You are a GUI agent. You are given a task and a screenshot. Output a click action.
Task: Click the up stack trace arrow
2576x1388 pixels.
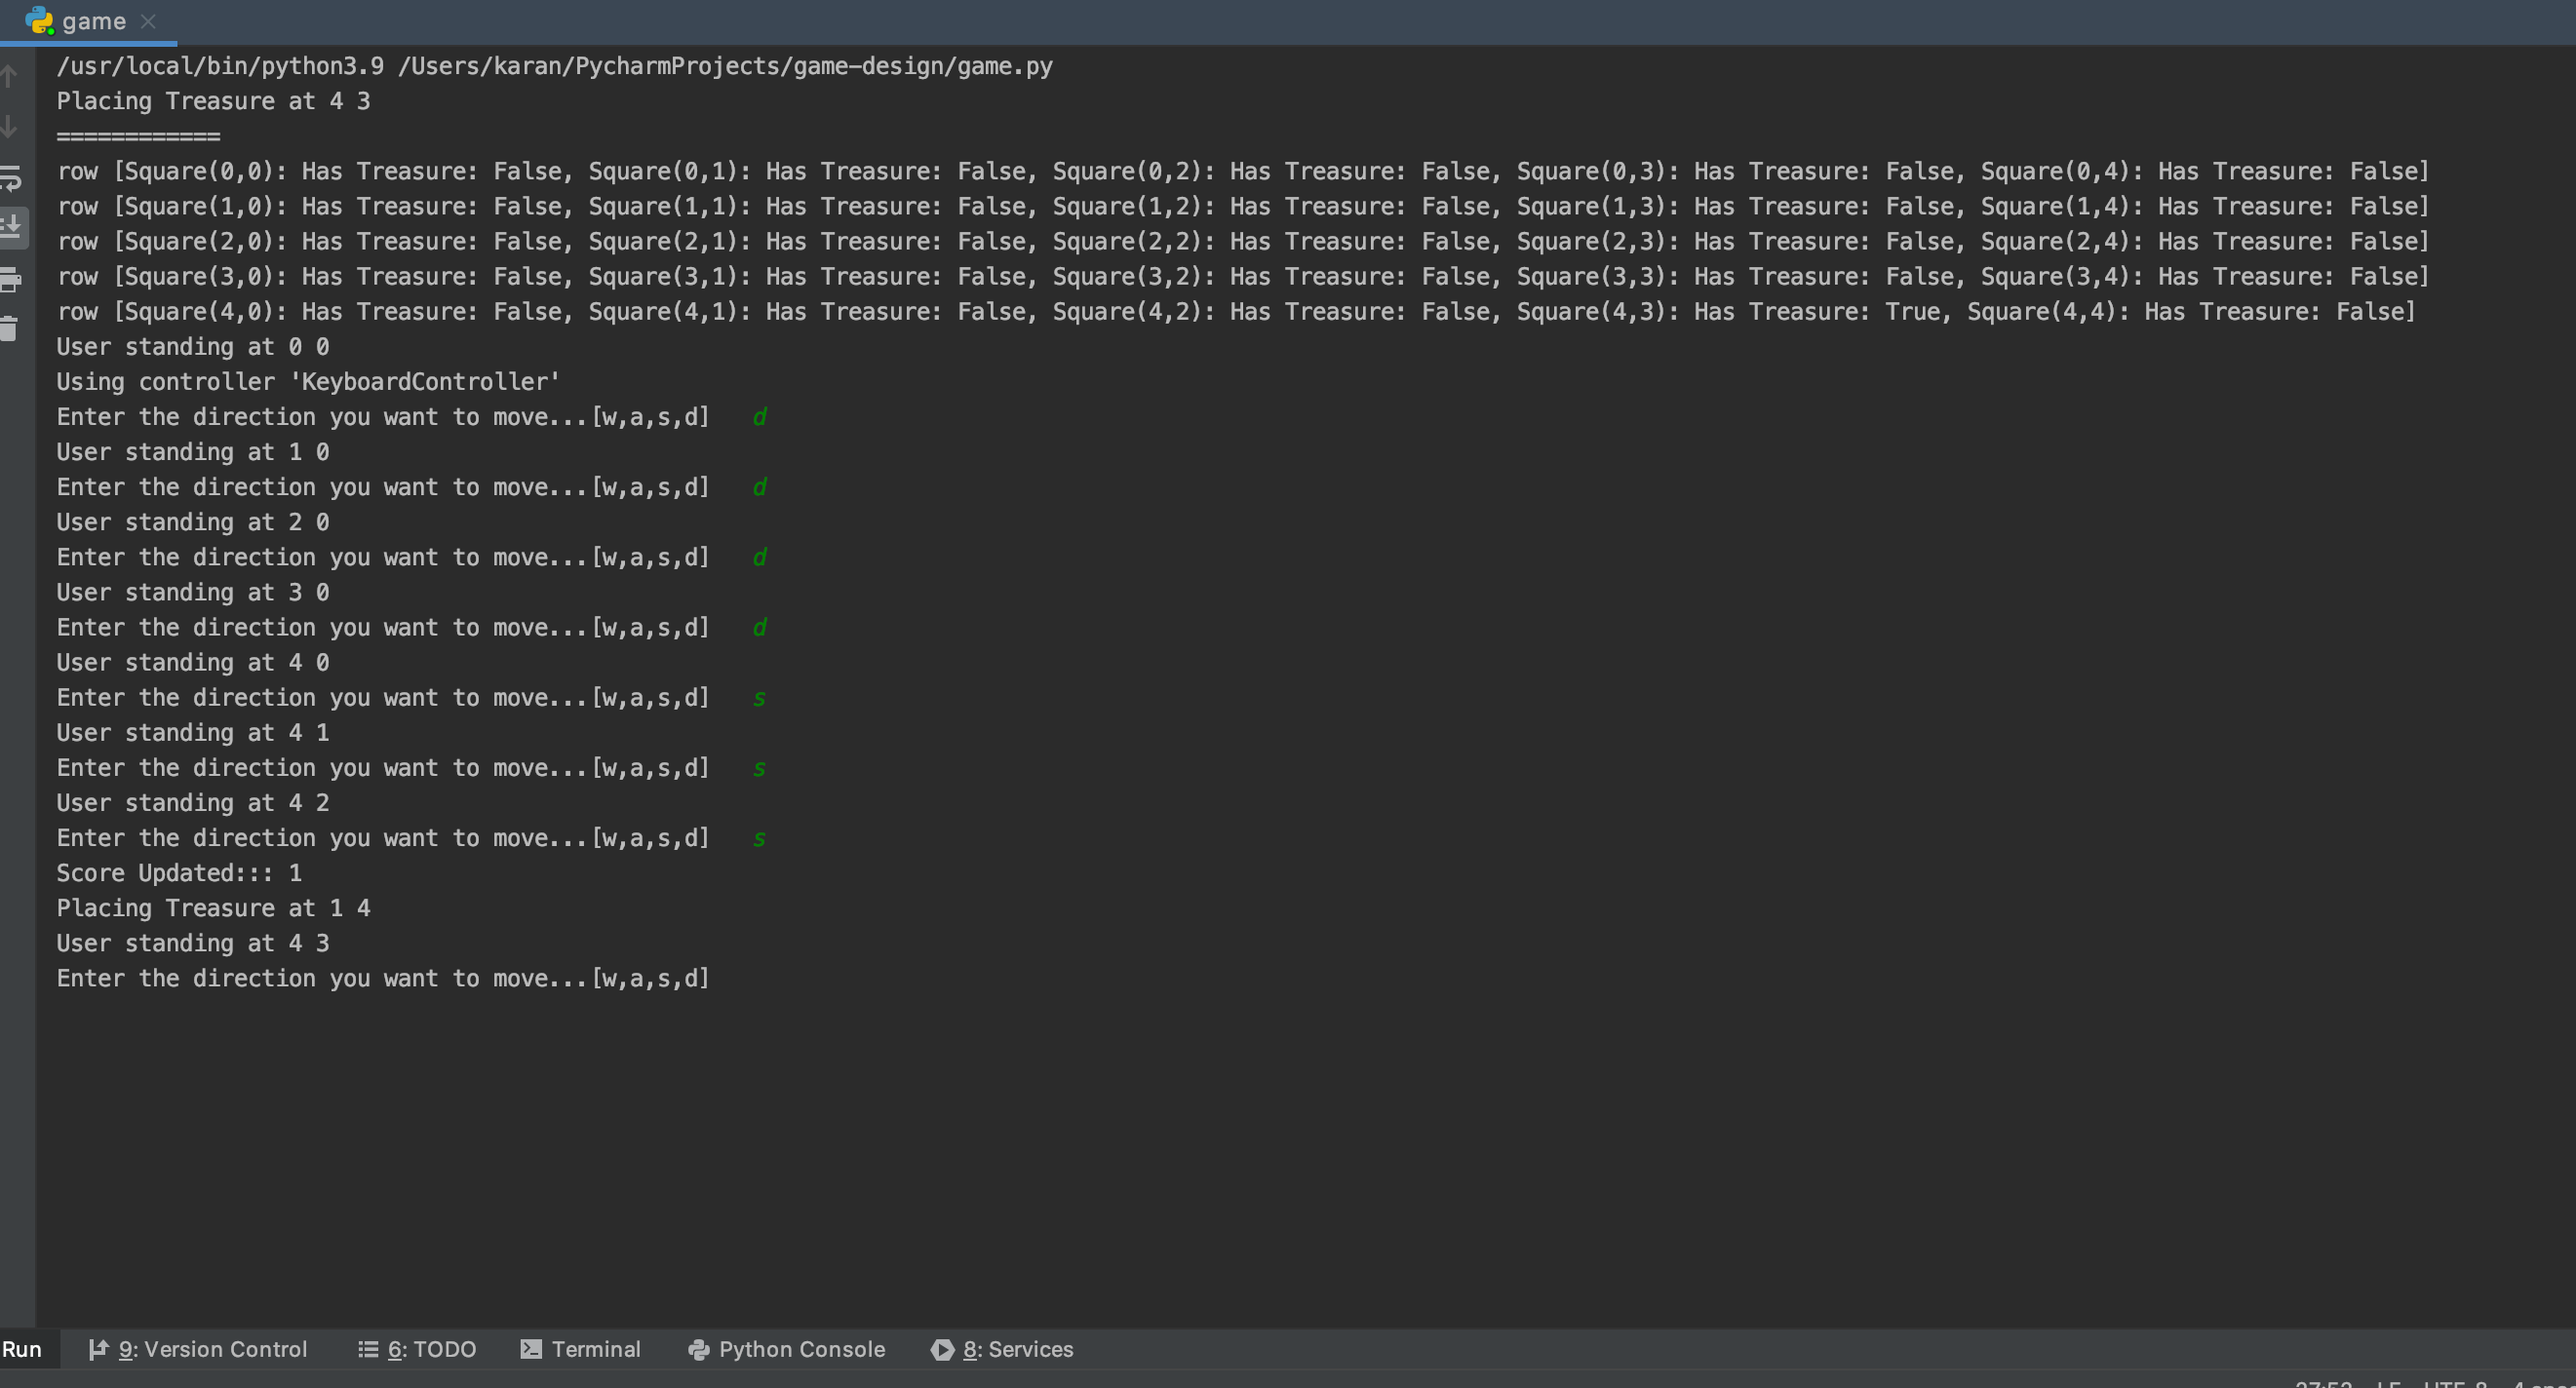coord(10,75)
